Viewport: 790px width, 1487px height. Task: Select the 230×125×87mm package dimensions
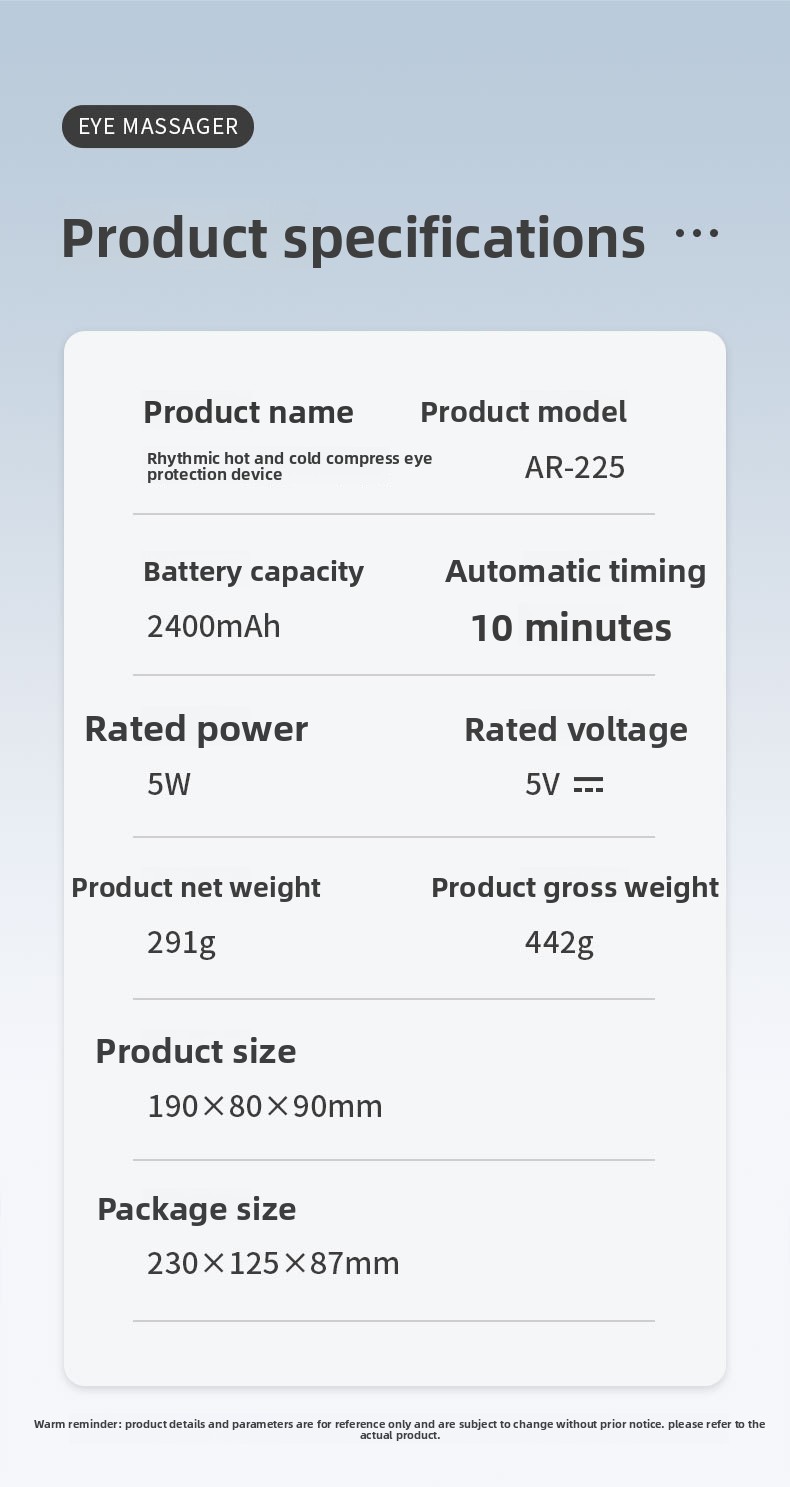(x=273, y=1264)
